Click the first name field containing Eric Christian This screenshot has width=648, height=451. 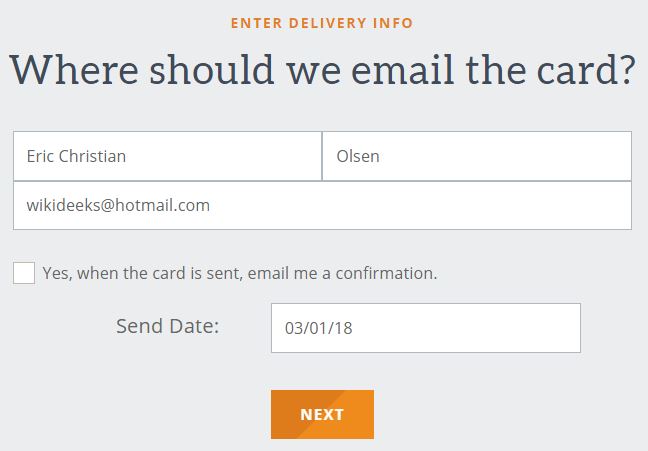[x=167, y=156]
